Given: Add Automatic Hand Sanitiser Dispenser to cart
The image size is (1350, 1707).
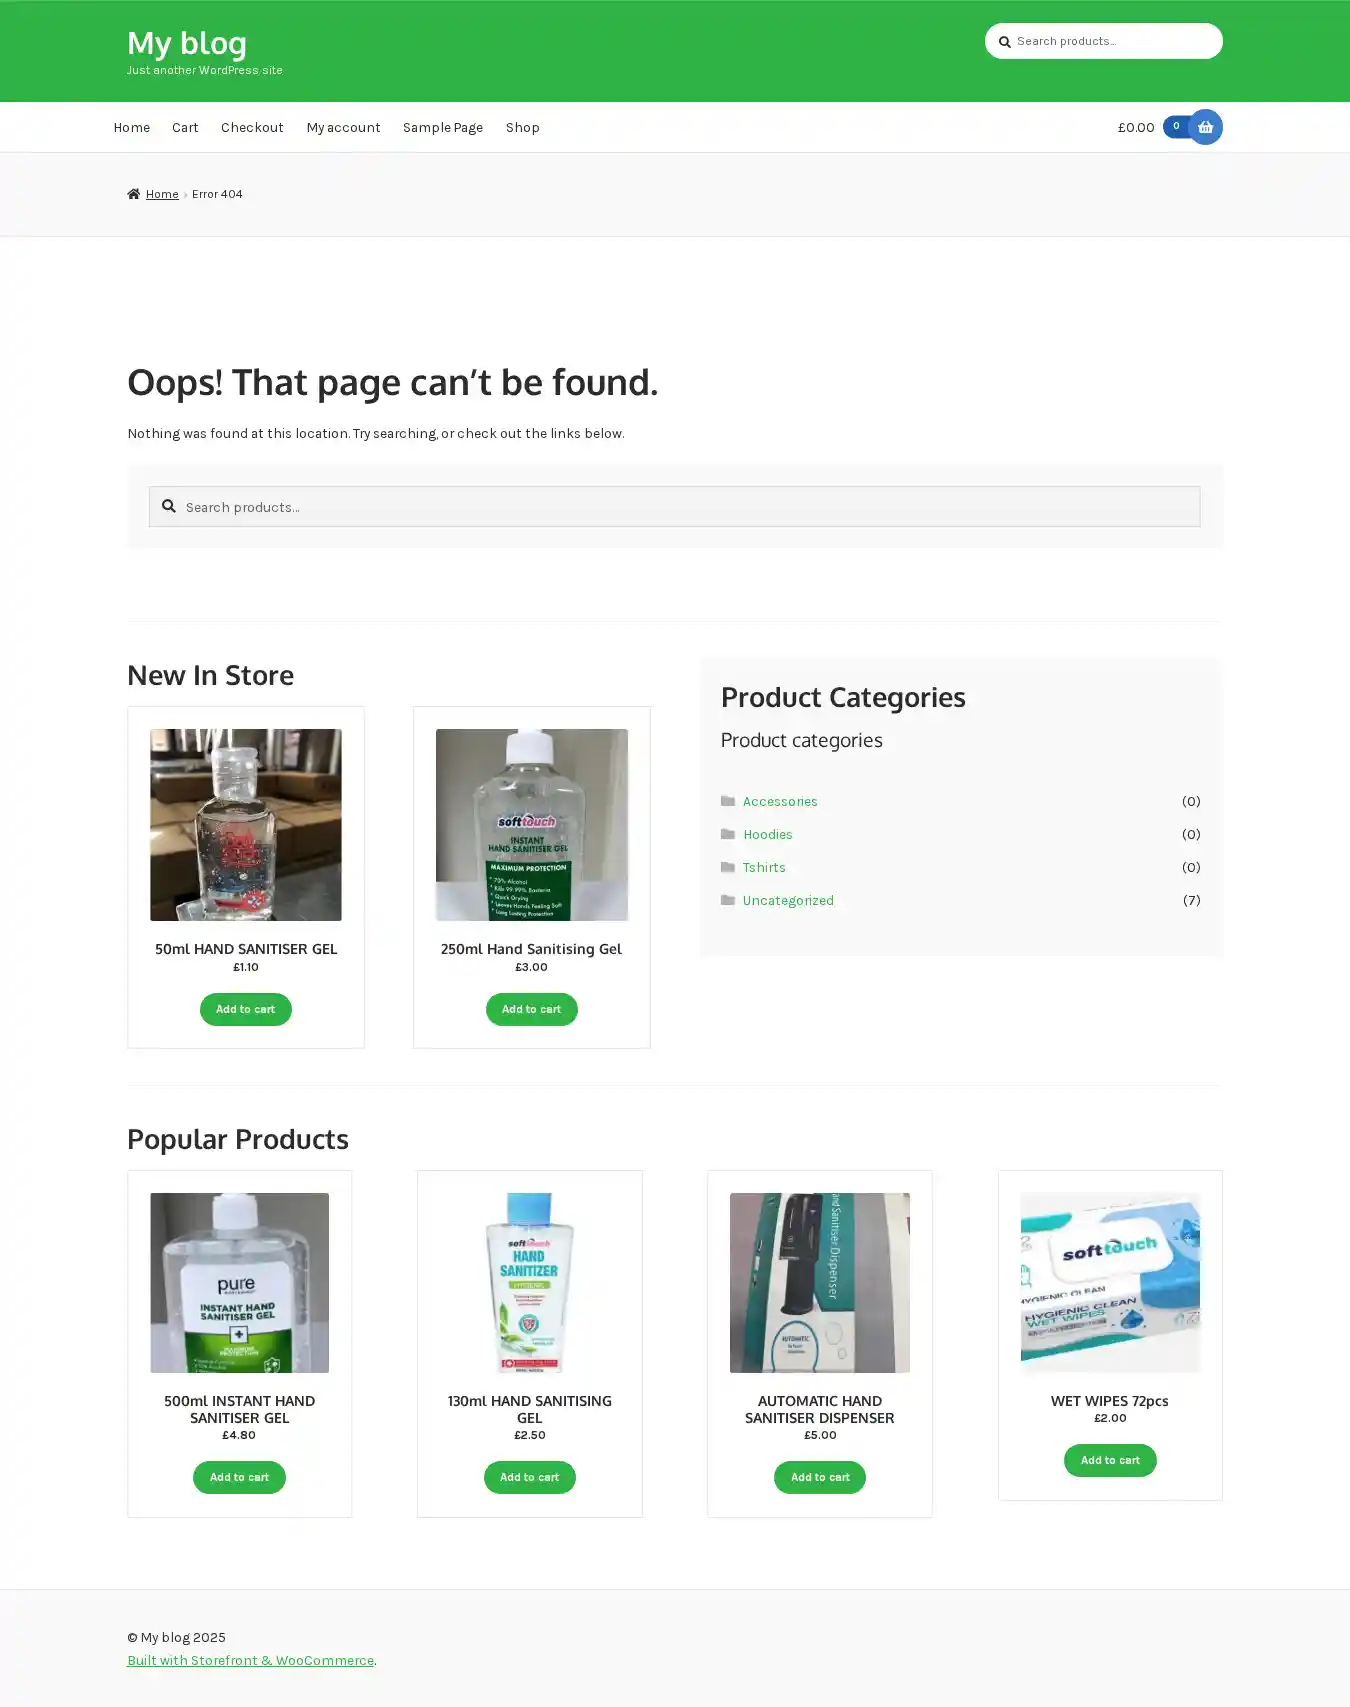Looking at the screenshot, I should pos(819,1477).
